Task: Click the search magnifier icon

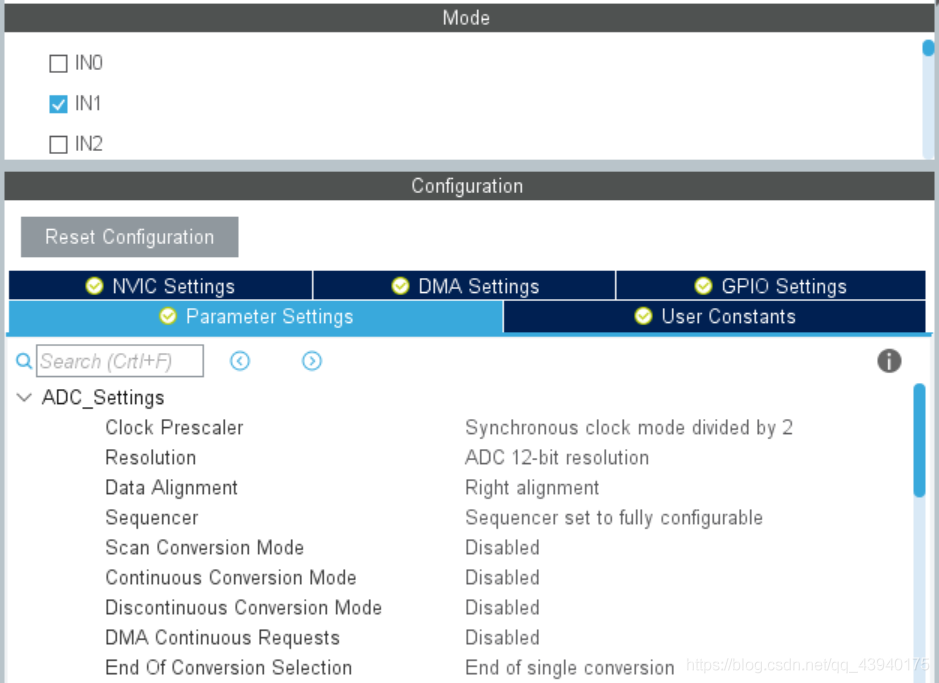Action: (24, 361)
